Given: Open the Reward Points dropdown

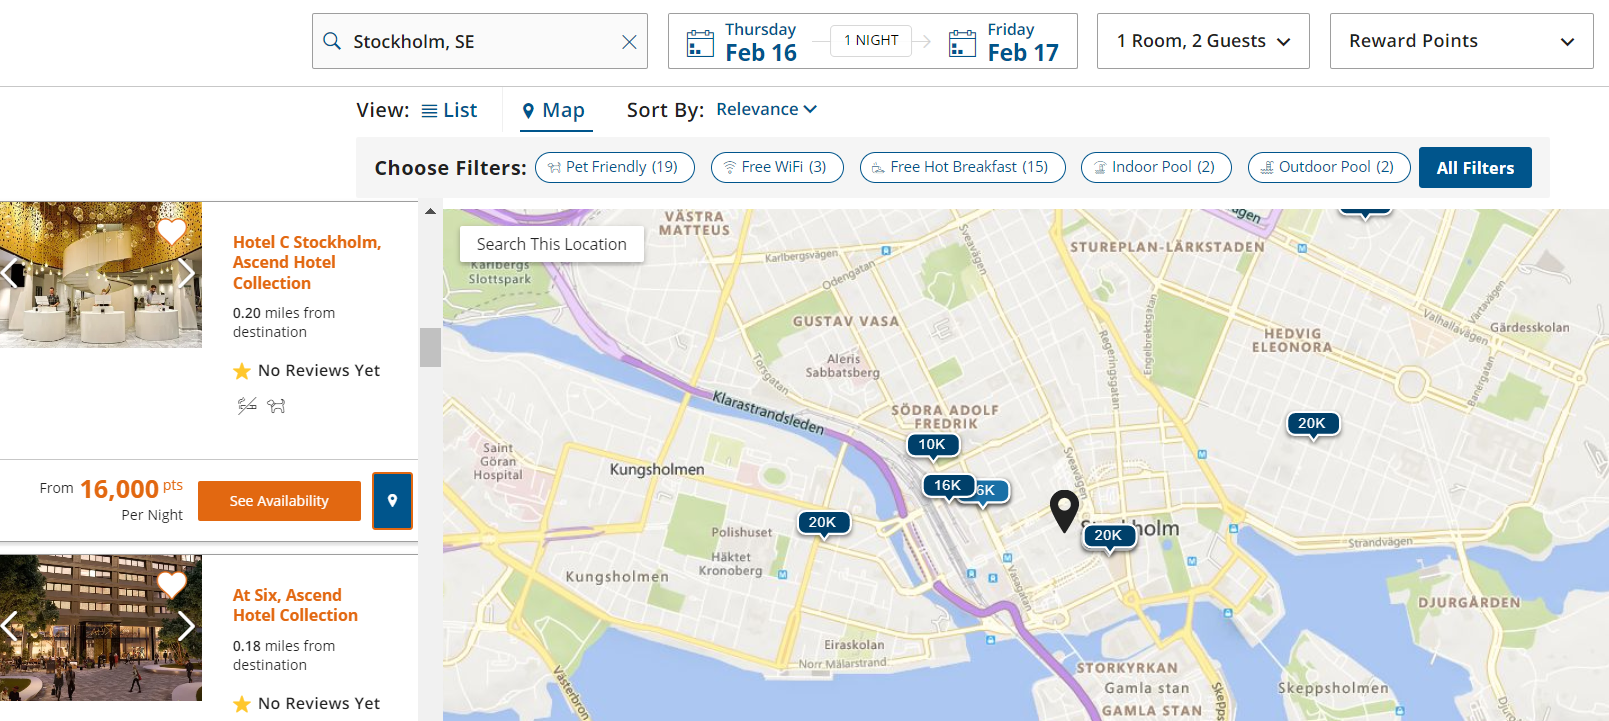Looking at the screenshot, I should (1461, 41).
